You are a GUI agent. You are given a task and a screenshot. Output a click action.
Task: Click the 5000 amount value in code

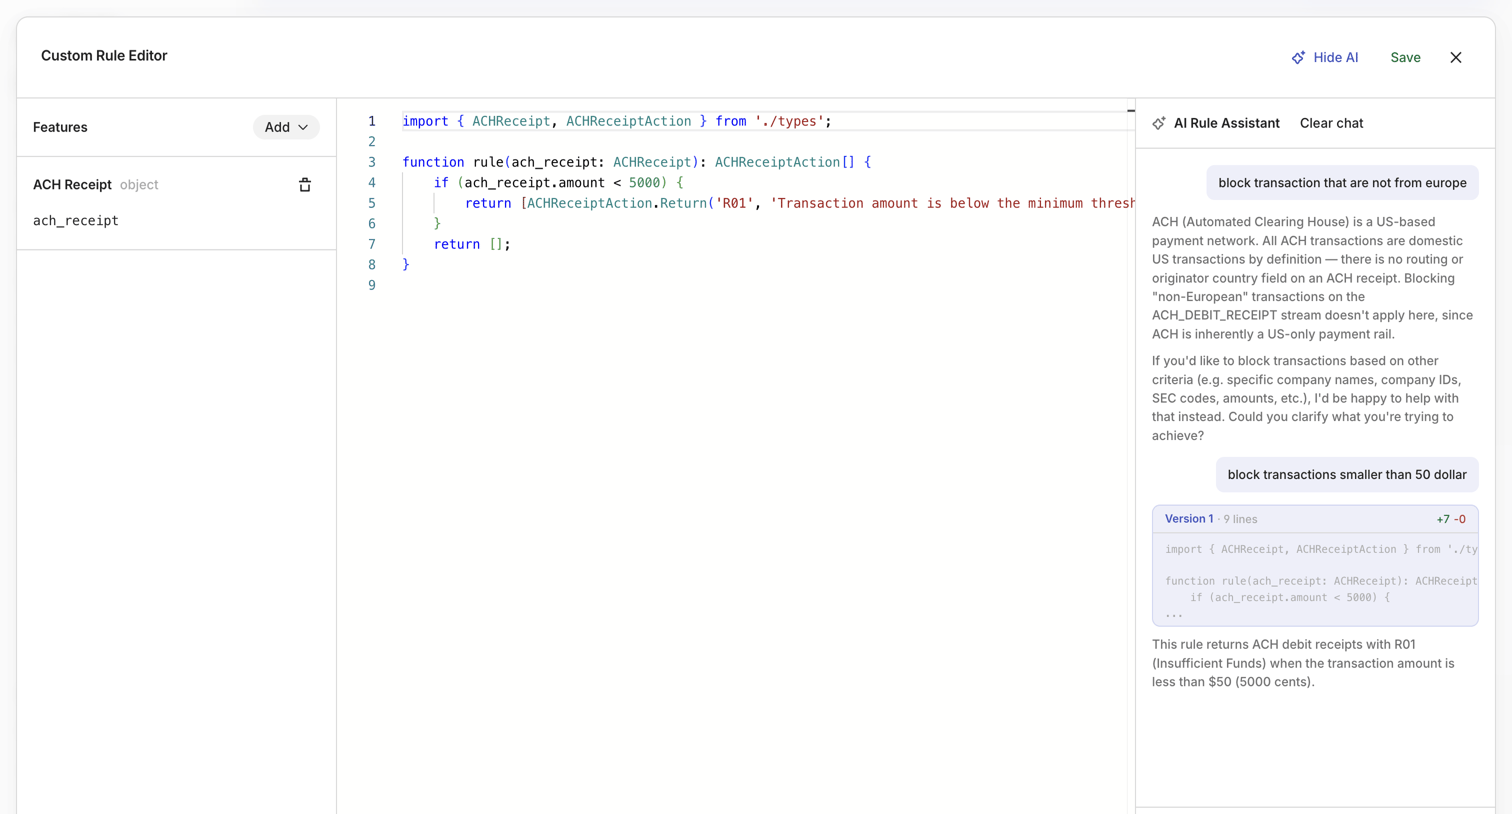[644, 183]
